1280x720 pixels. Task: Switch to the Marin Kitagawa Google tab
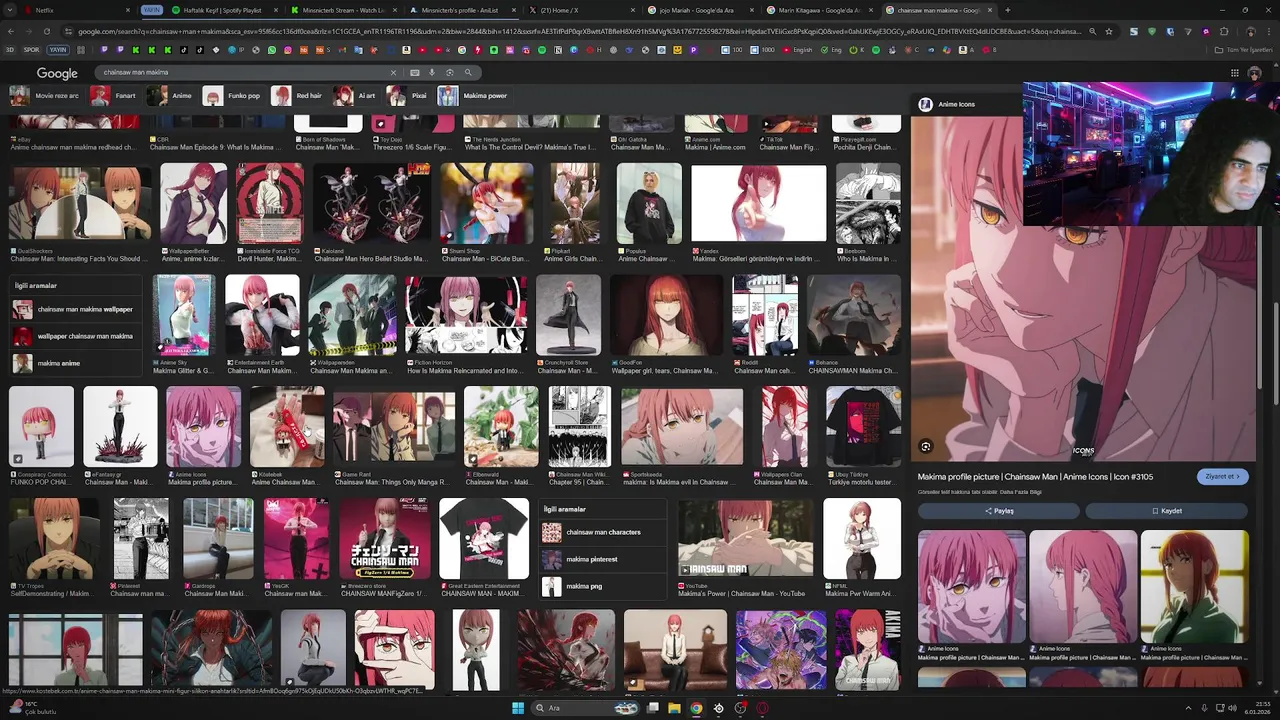pyautogui.click(x=820, y=10)
